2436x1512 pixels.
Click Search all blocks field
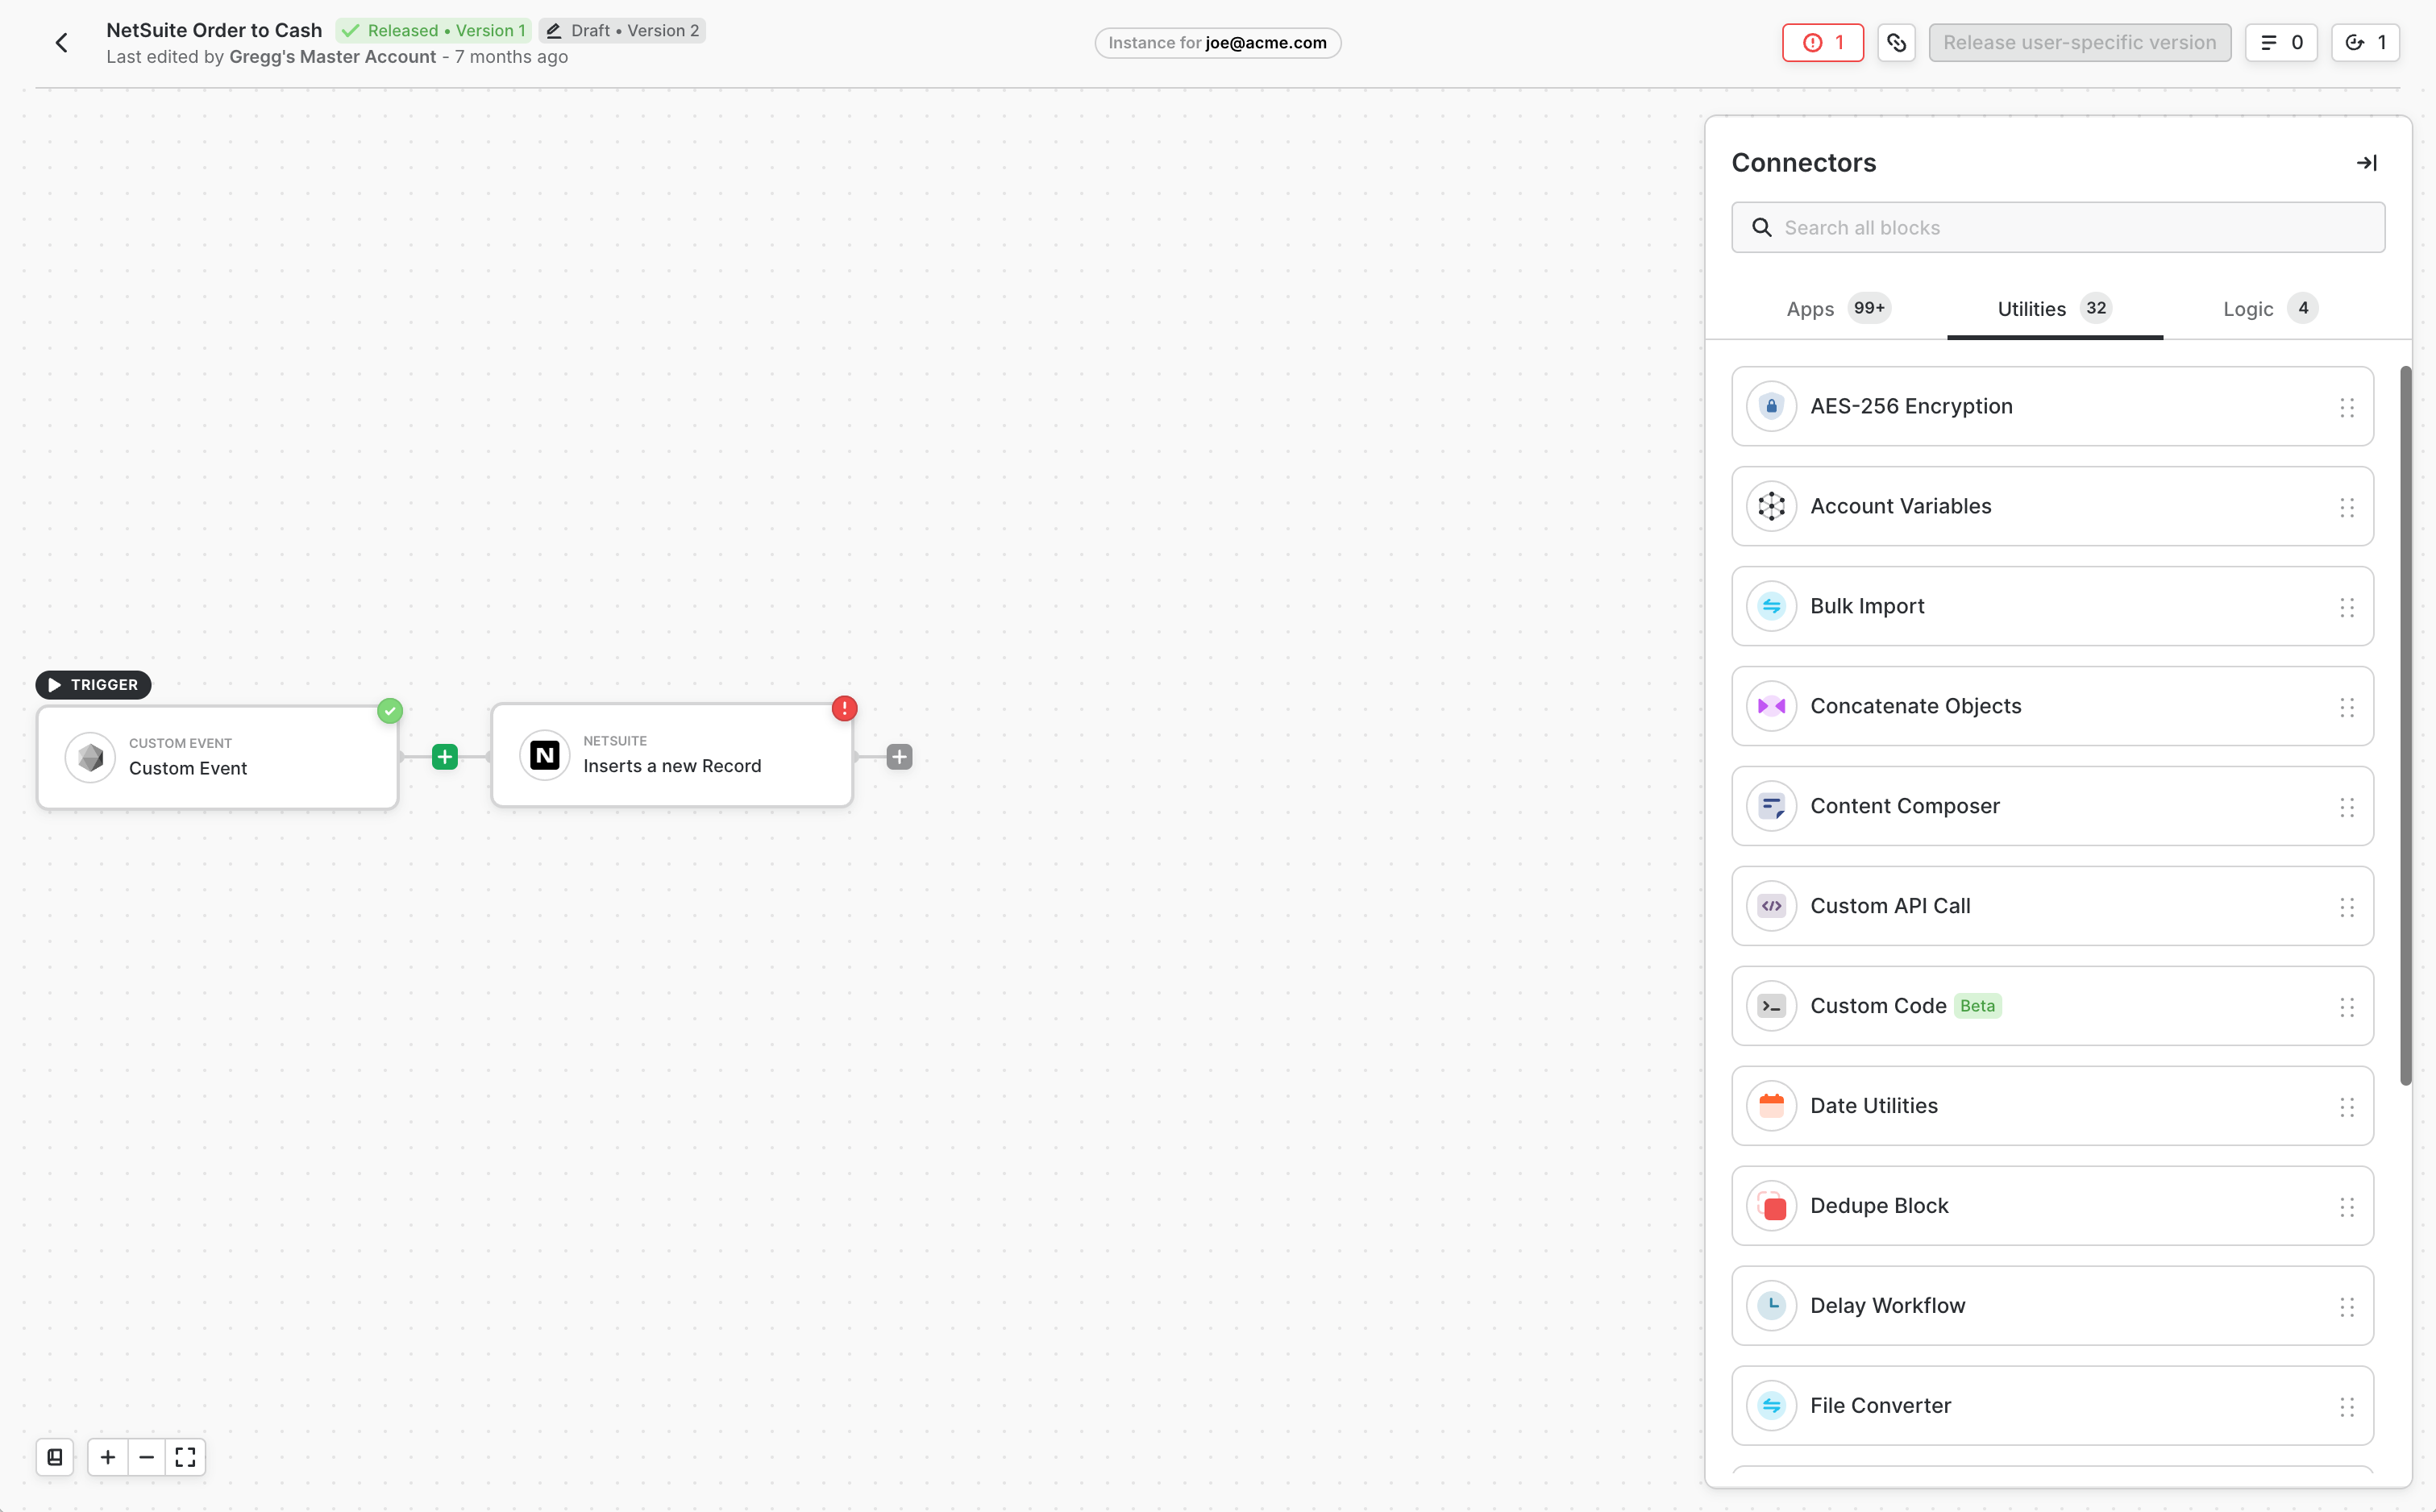pyautogui.click(x=2058, y=228)
